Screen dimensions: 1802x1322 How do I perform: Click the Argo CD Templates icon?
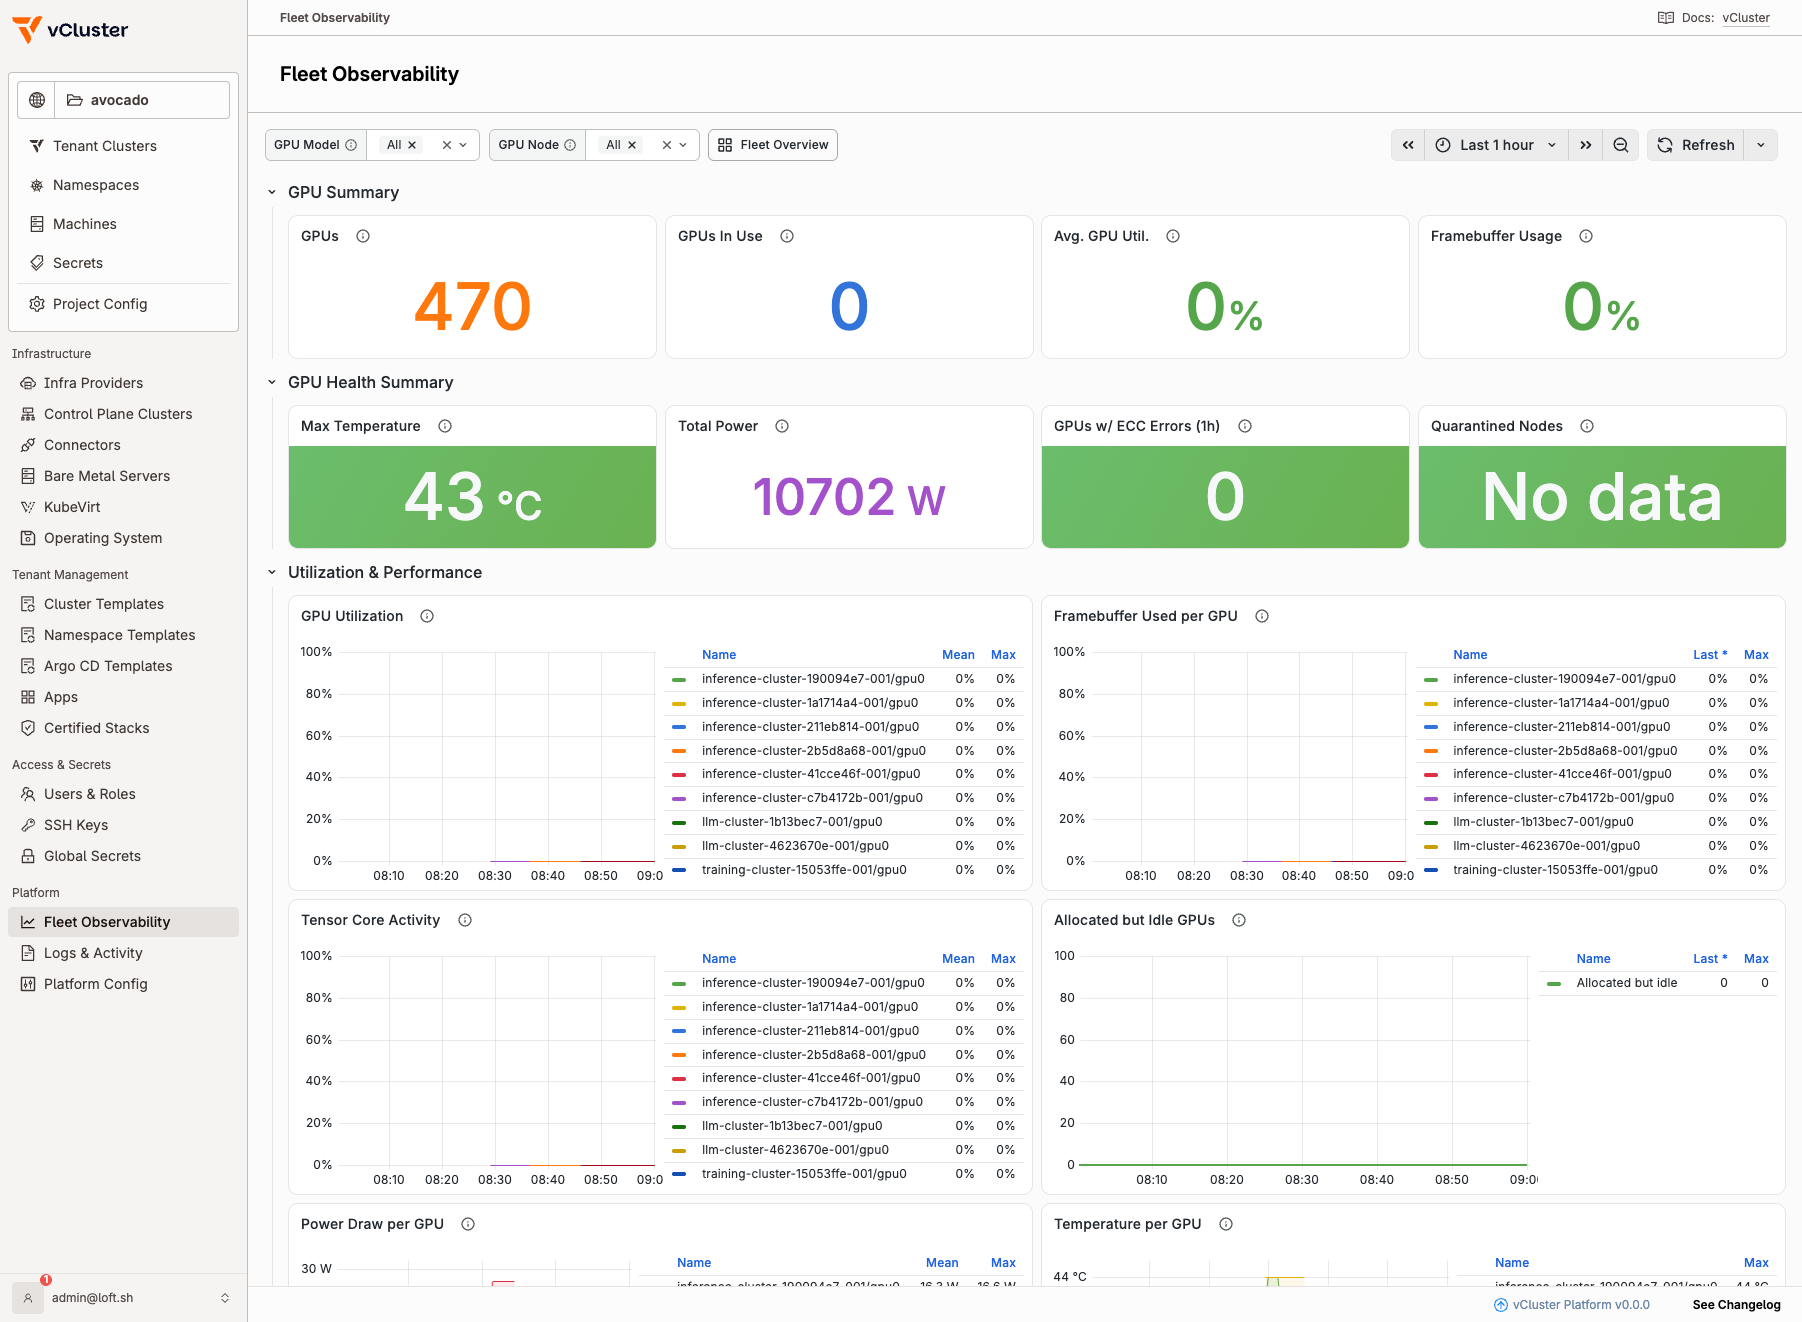click(x=28, y=666)
